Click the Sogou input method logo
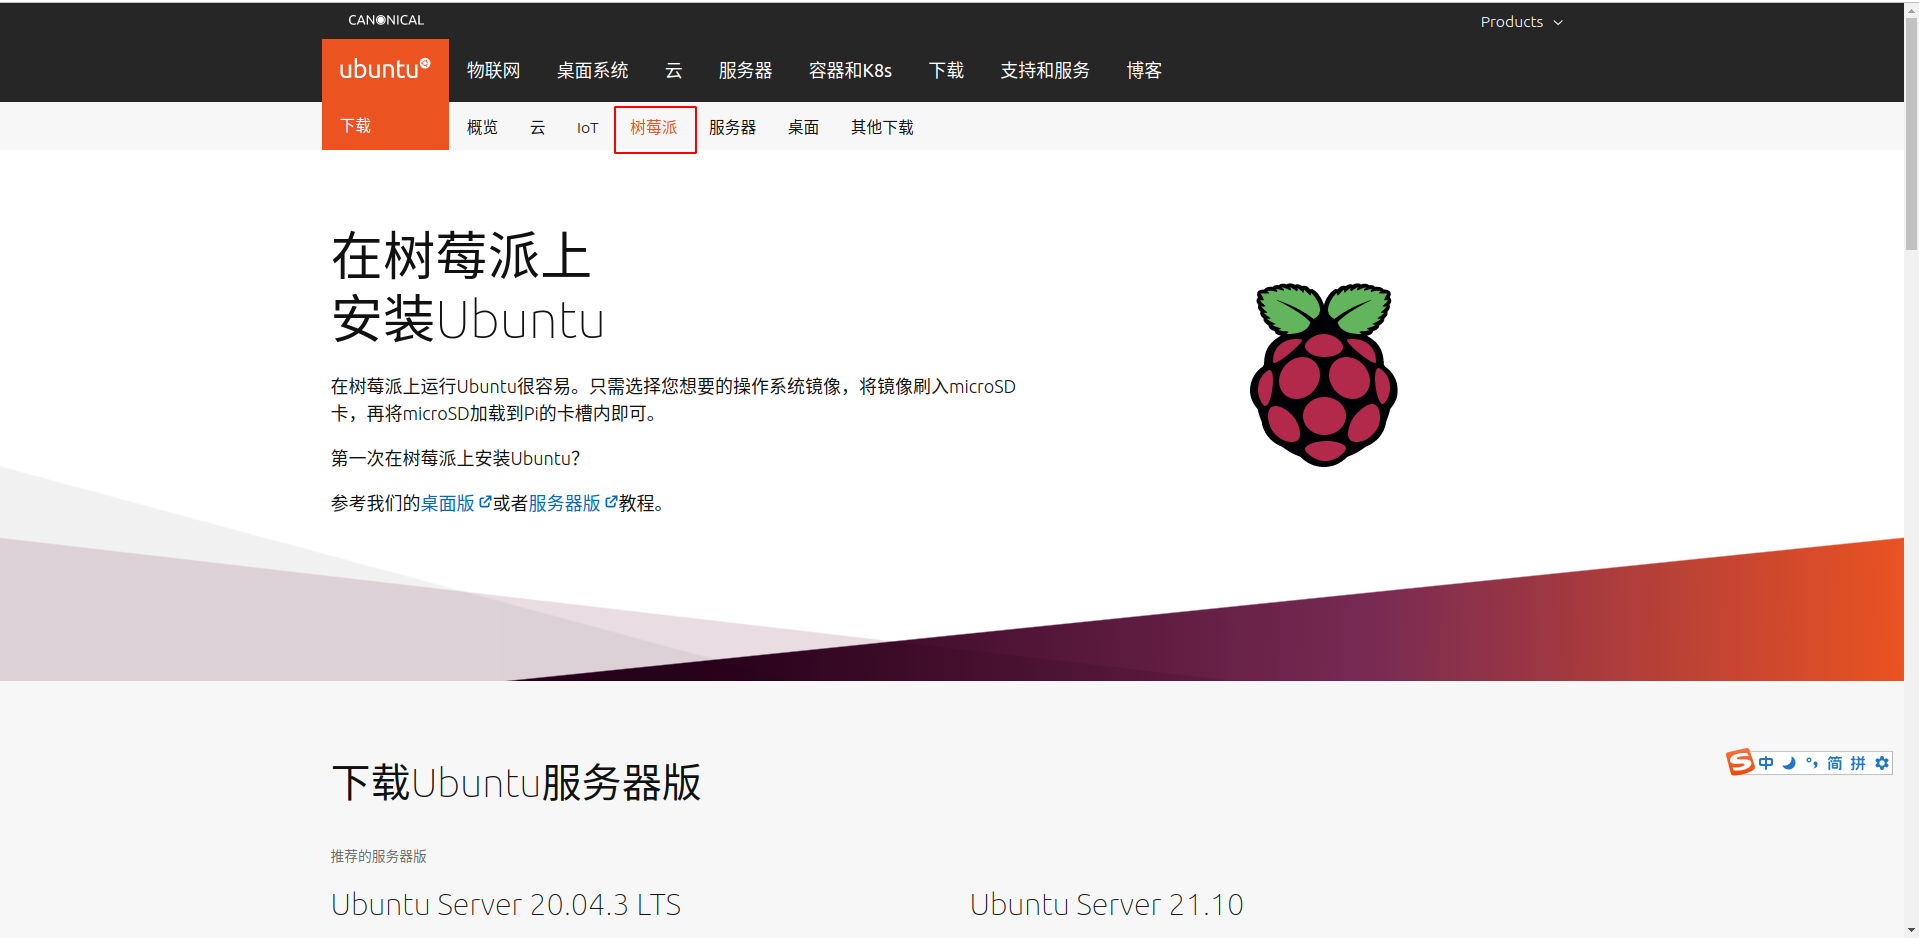This screenshot has width=1919, height=938. point(1740,762)
